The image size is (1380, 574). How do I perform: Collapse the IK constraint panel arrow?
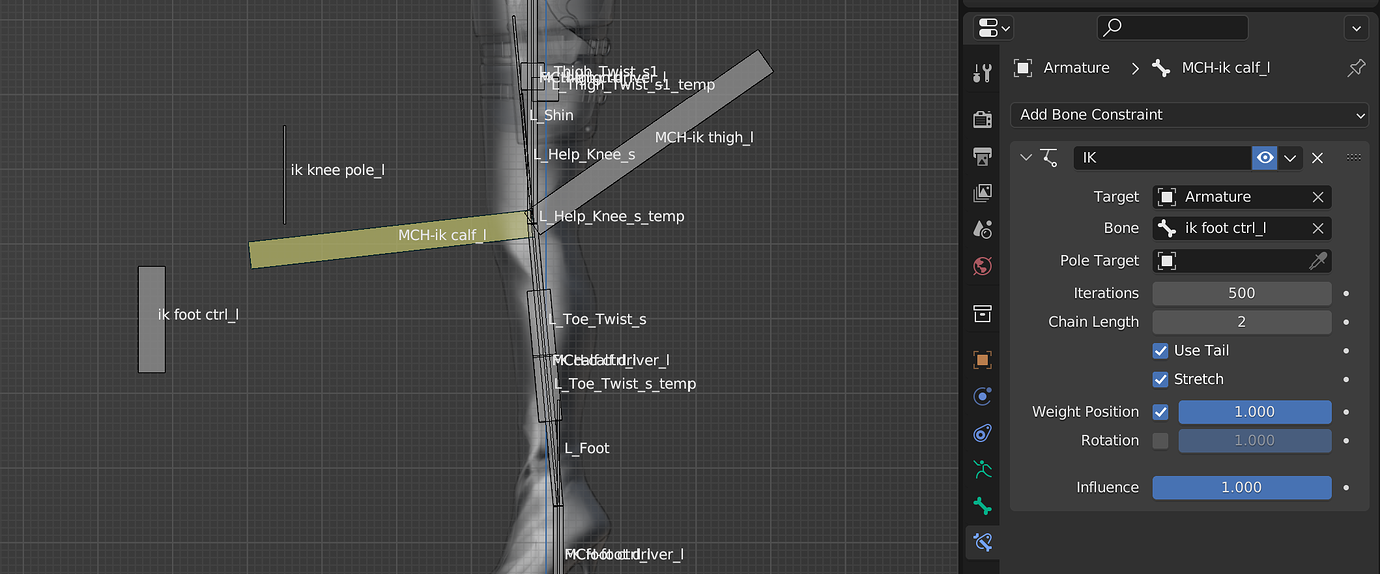(1025, 157)
